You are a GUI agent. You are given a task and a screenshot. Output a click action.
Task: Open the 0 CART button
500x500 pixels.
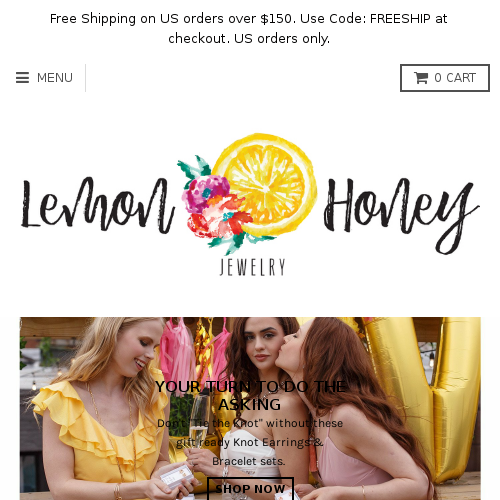[445, 78]
